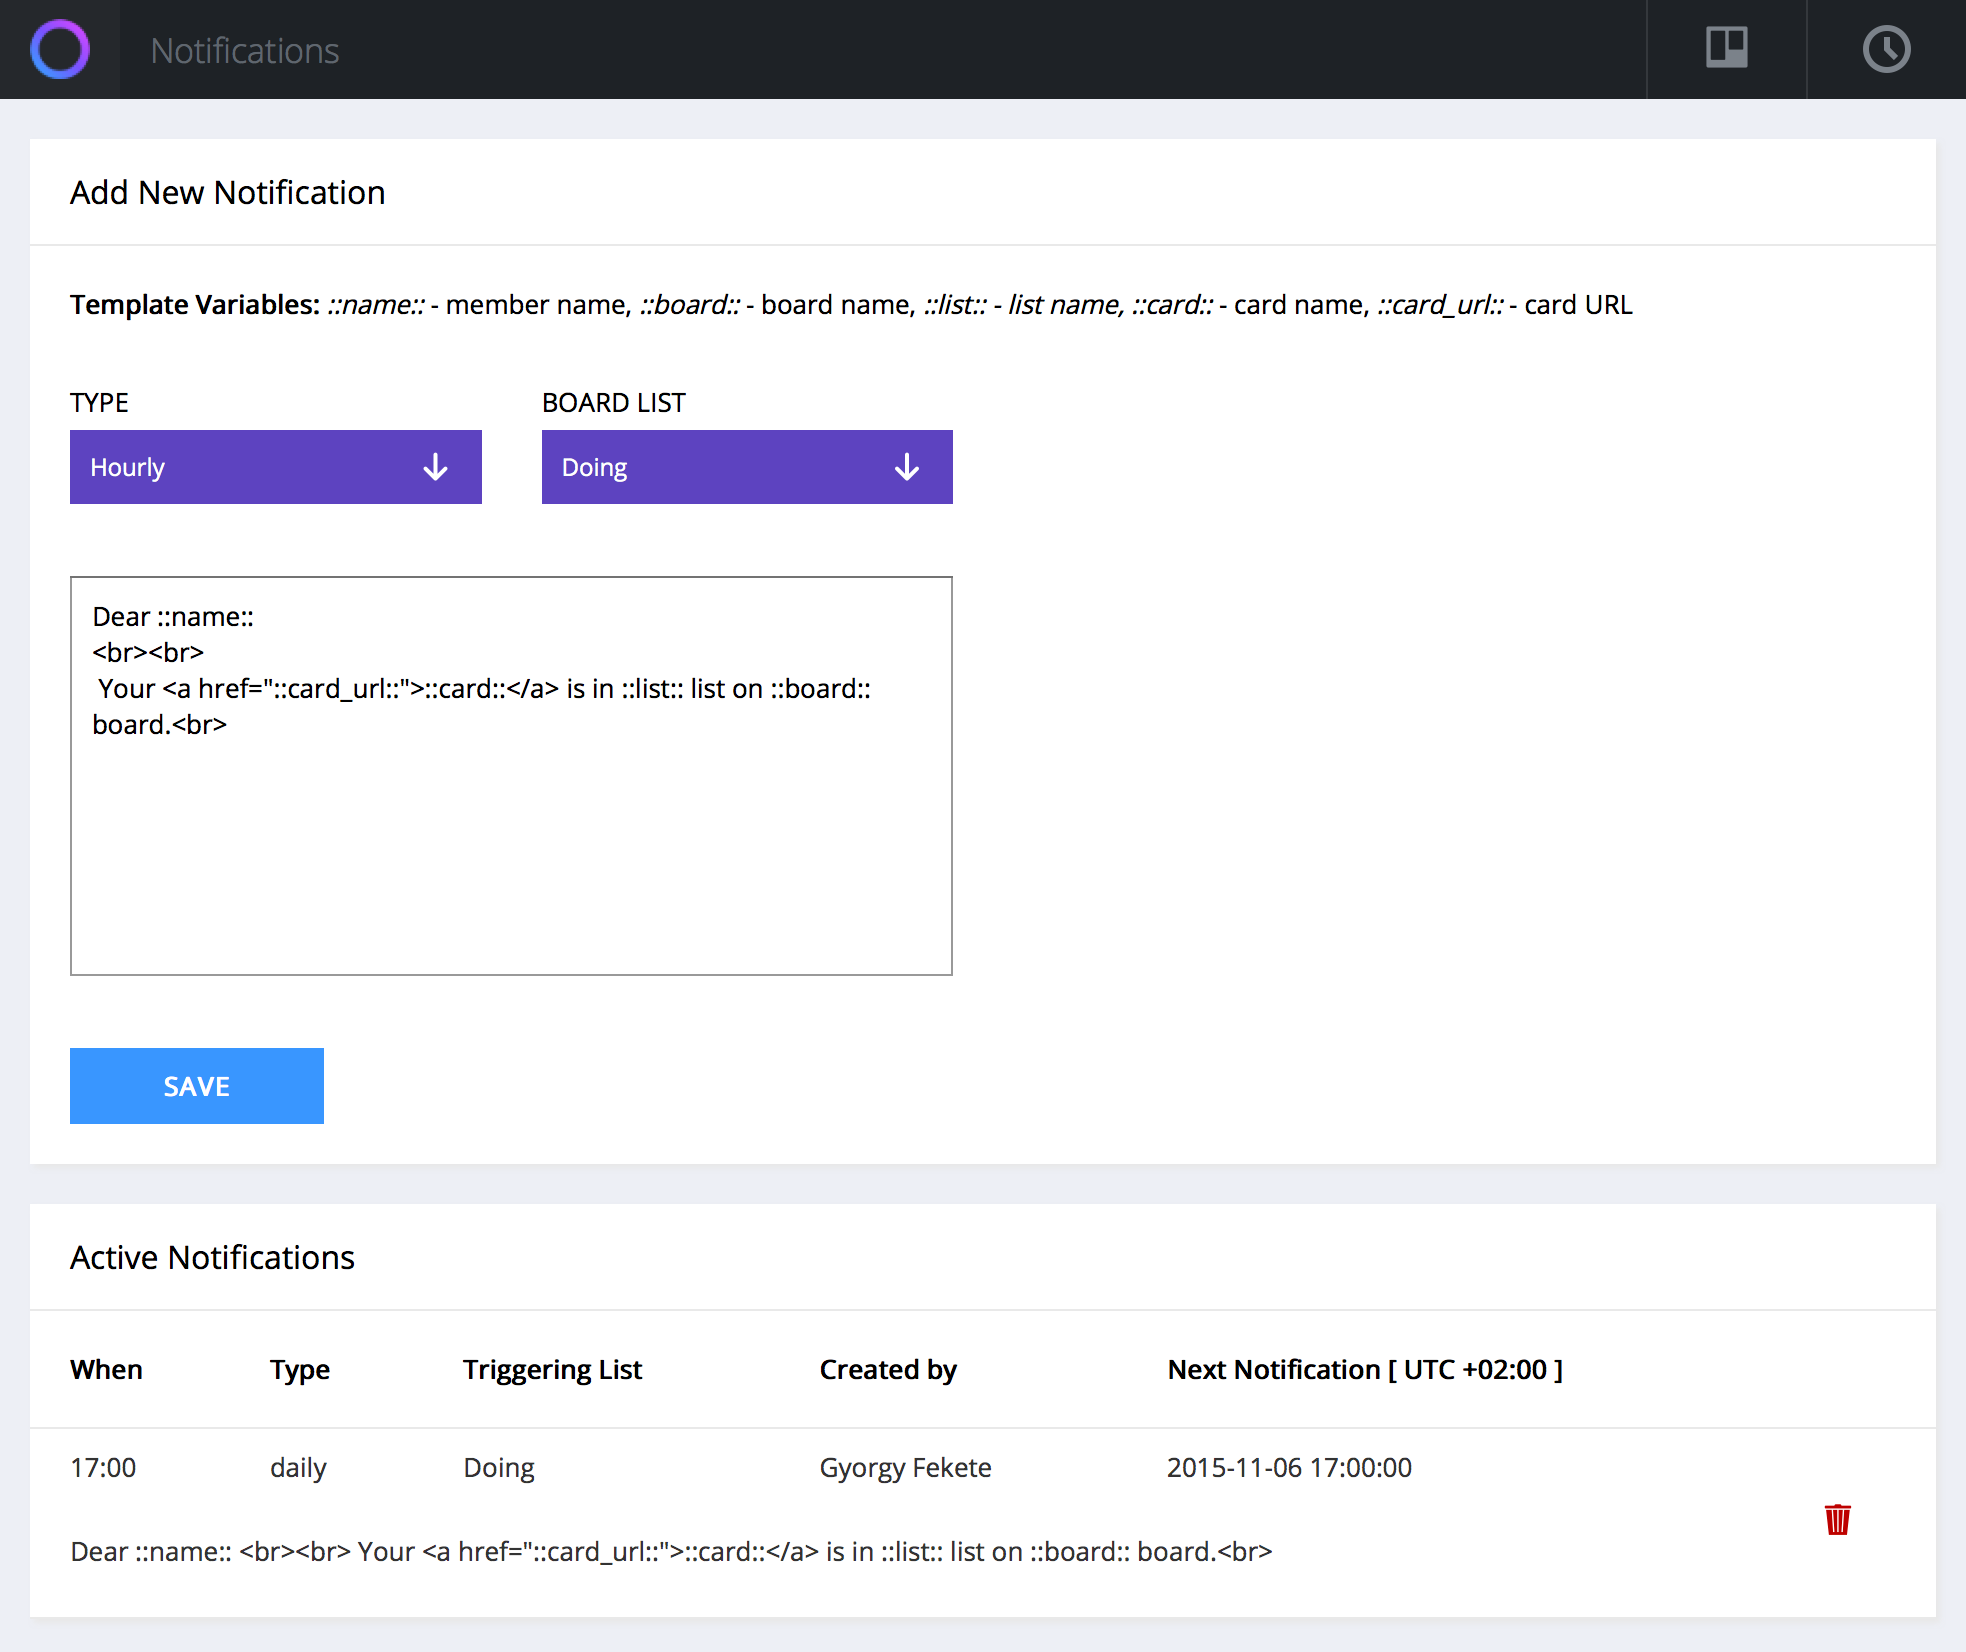The height and width of the screenshot is (1652, 1966).
Task: Click the Created by column header
Action: coord(887,1369)
